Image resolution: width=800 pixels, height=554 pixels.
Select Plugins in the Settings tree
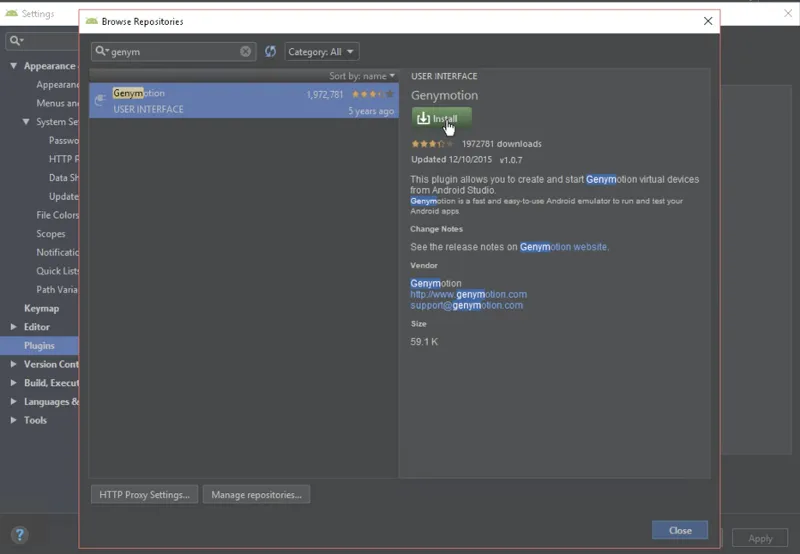pos(39,345)
